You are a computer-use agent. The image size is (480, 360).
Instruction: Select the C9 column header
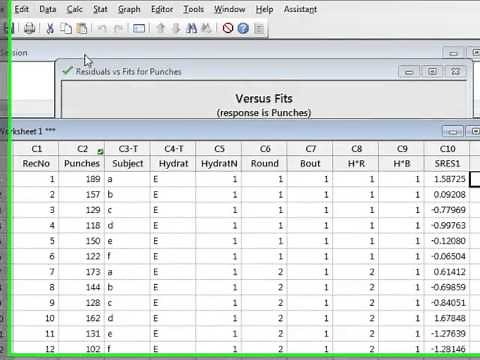click(402, 149)
